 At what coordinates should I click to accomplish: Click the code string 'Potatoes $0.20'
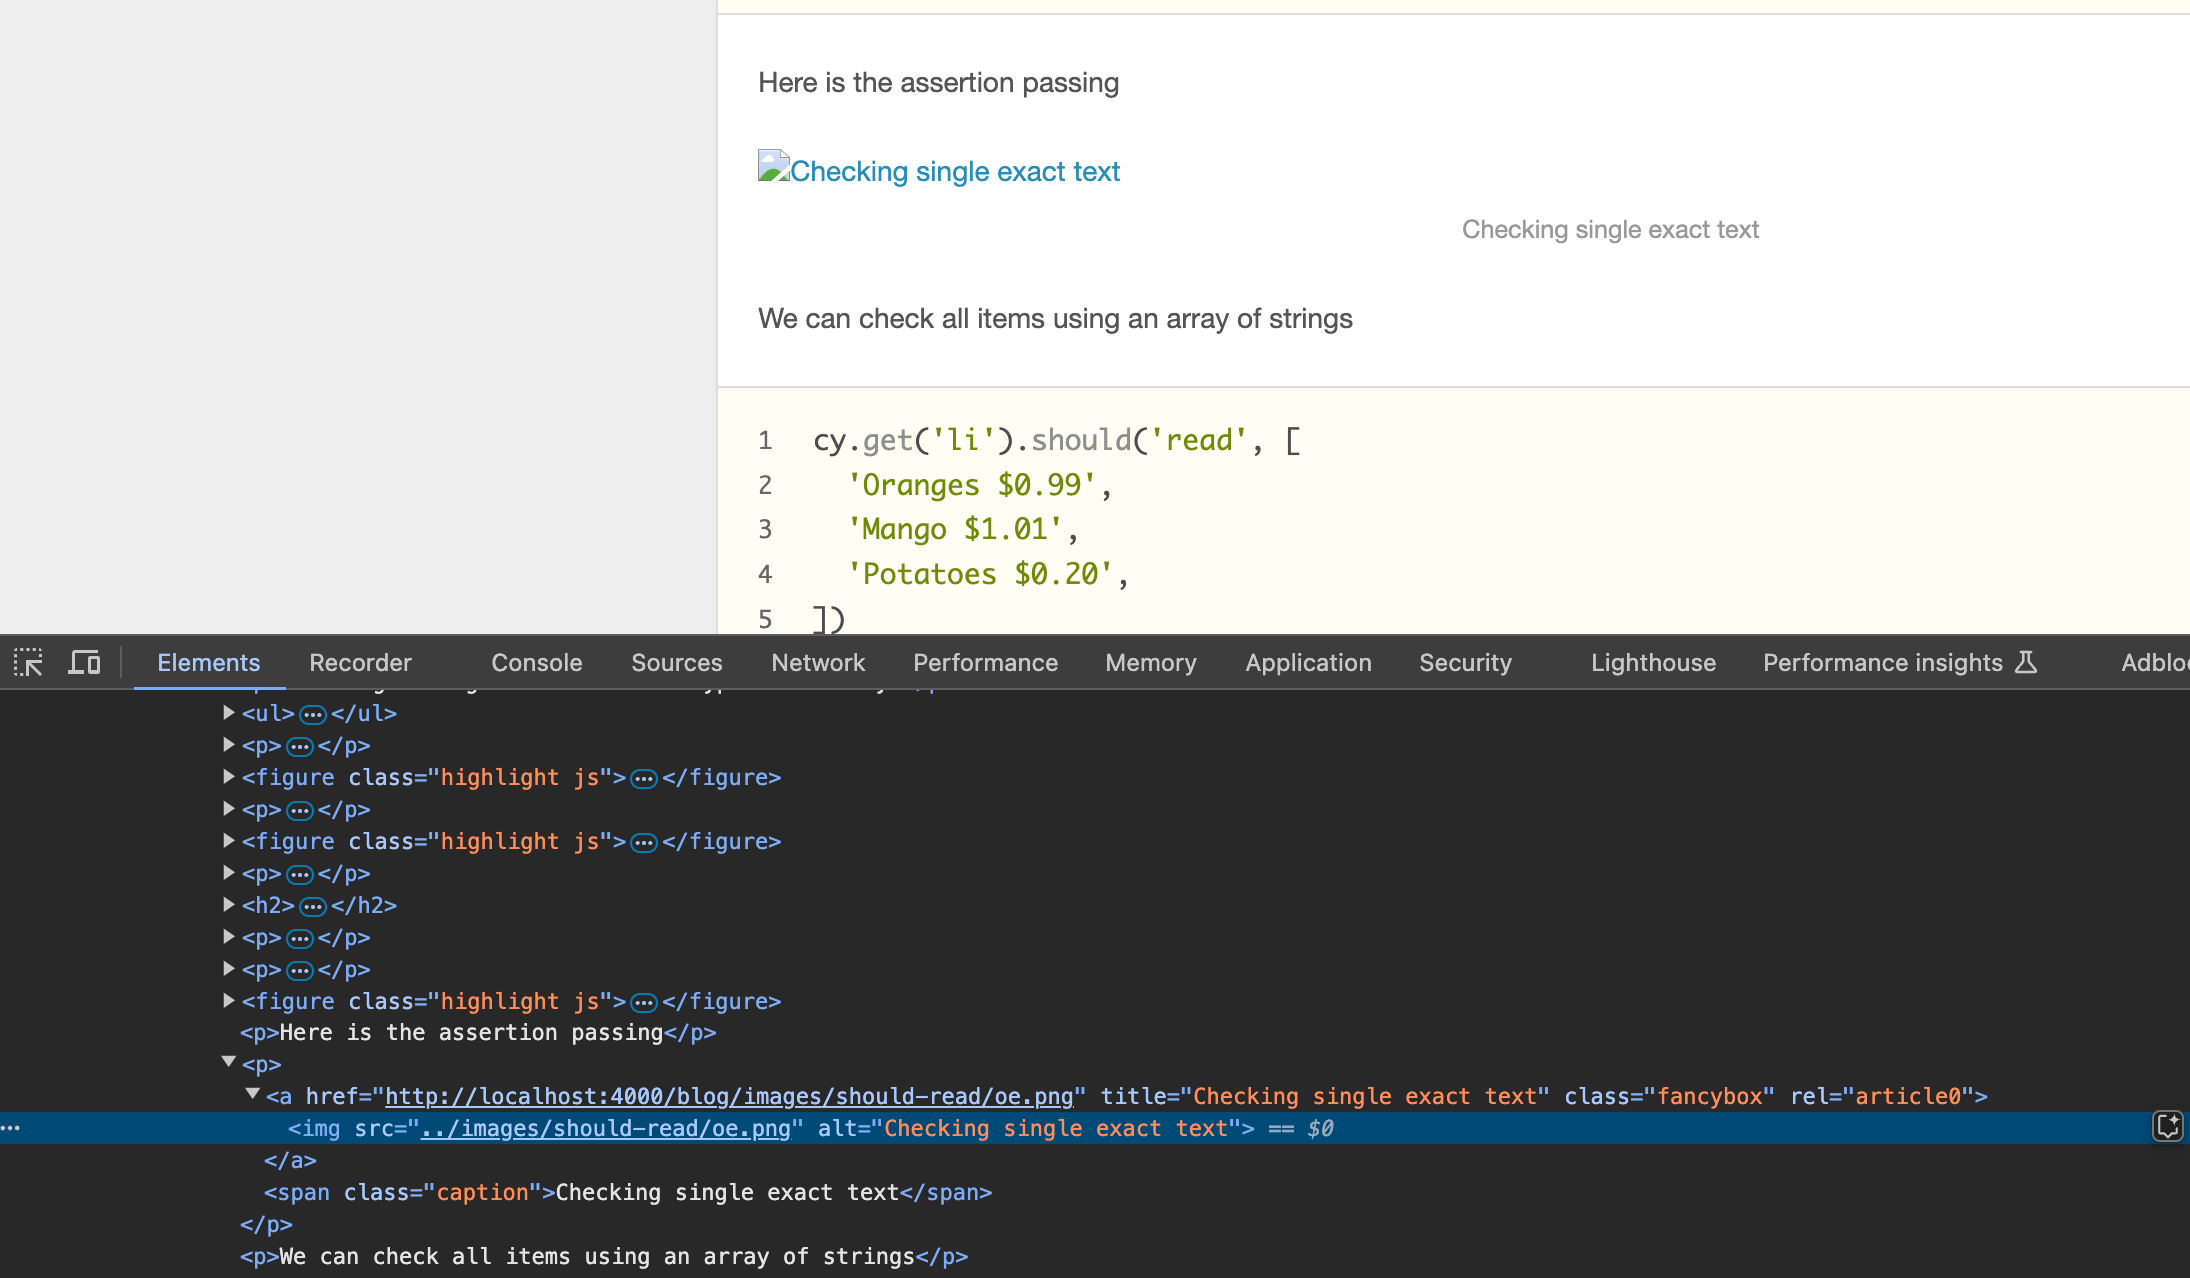click(x=980, y=574)
